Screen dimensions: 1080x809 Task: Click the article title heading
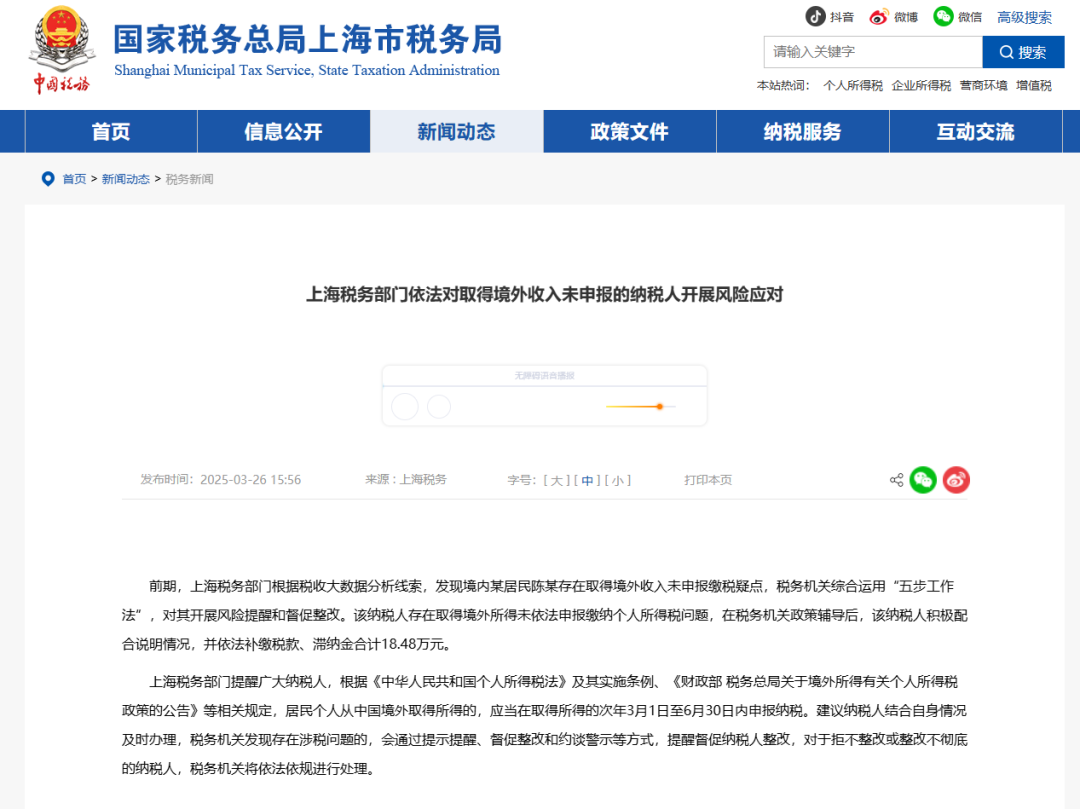tap(545, 295)
